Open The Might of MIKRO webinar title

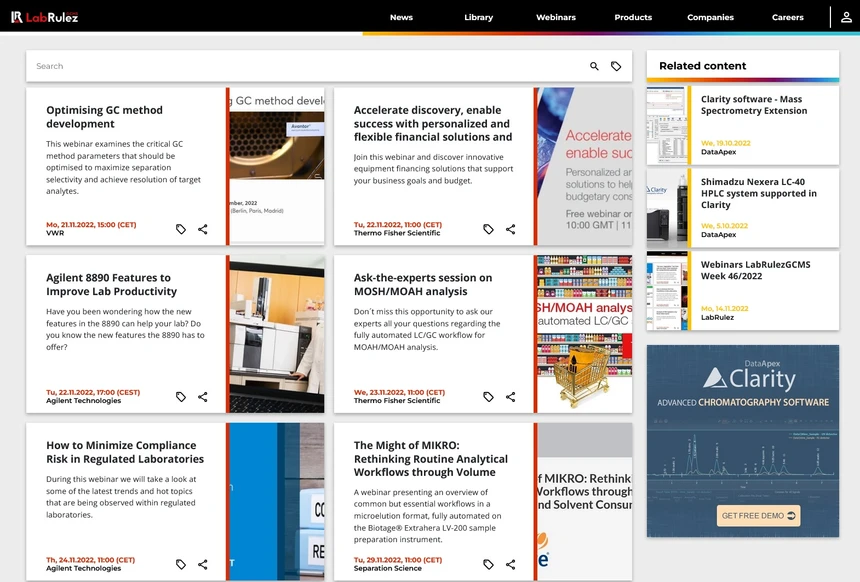click(x=431, y=459)
